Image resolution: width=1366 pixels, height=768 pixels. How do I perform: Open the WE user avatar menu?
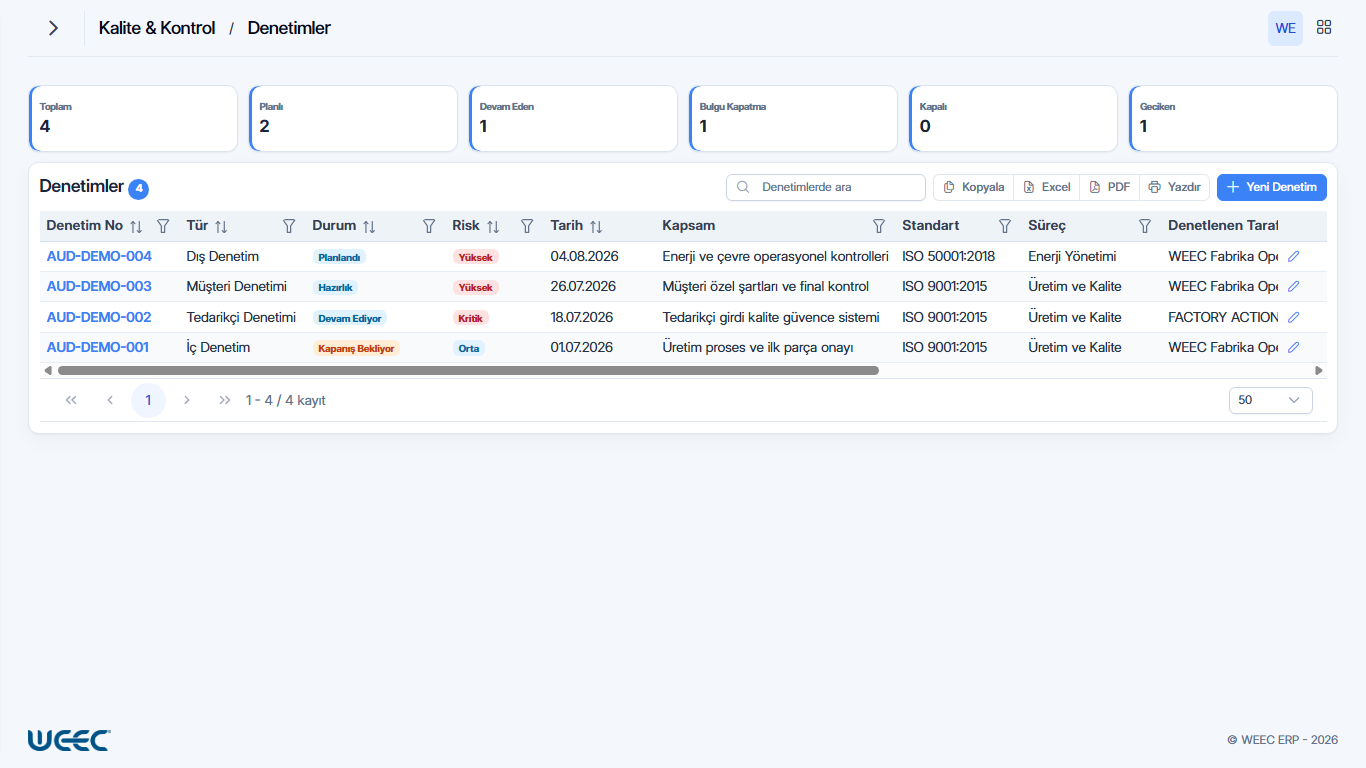pyautogui.click(x=1286, y=28)
